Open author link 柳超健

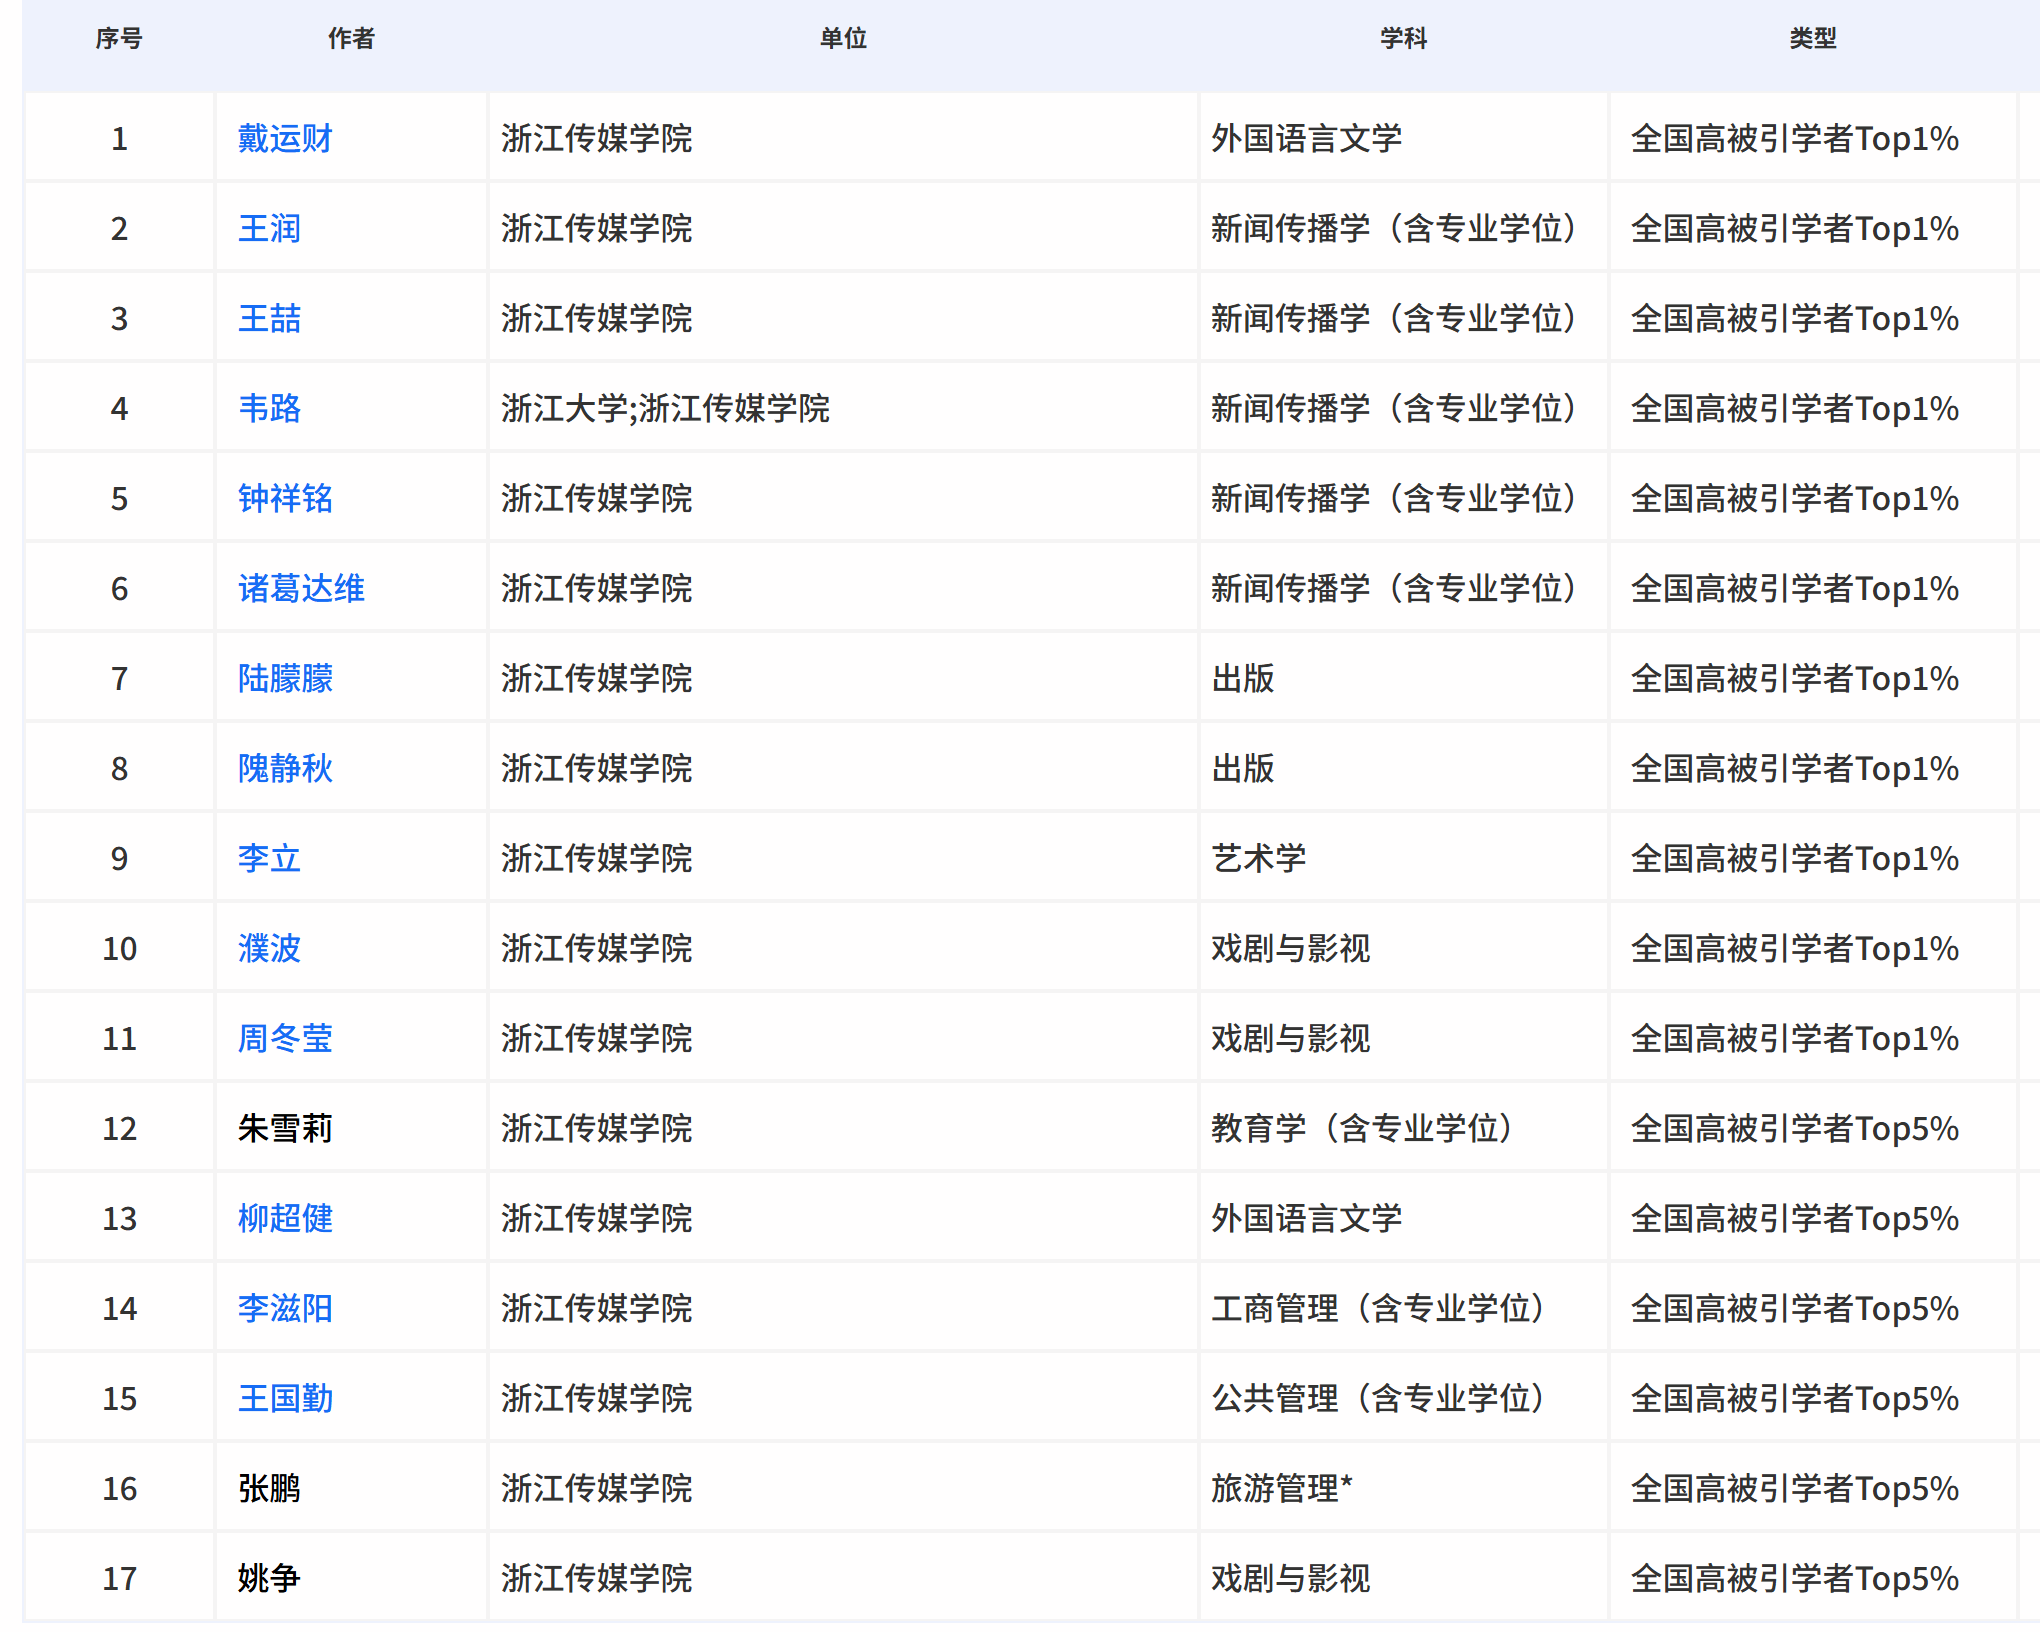[x=285, y=1218]
